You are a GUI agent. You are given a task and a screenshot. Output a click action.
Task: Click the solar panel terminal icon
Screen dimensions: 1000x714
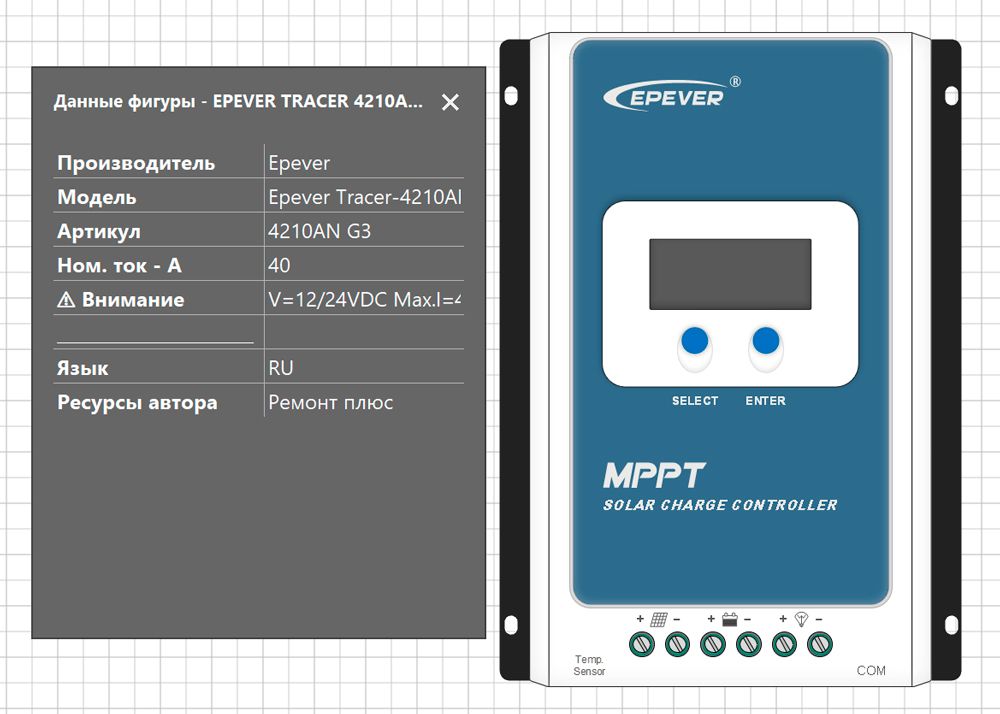click(658, 618)
